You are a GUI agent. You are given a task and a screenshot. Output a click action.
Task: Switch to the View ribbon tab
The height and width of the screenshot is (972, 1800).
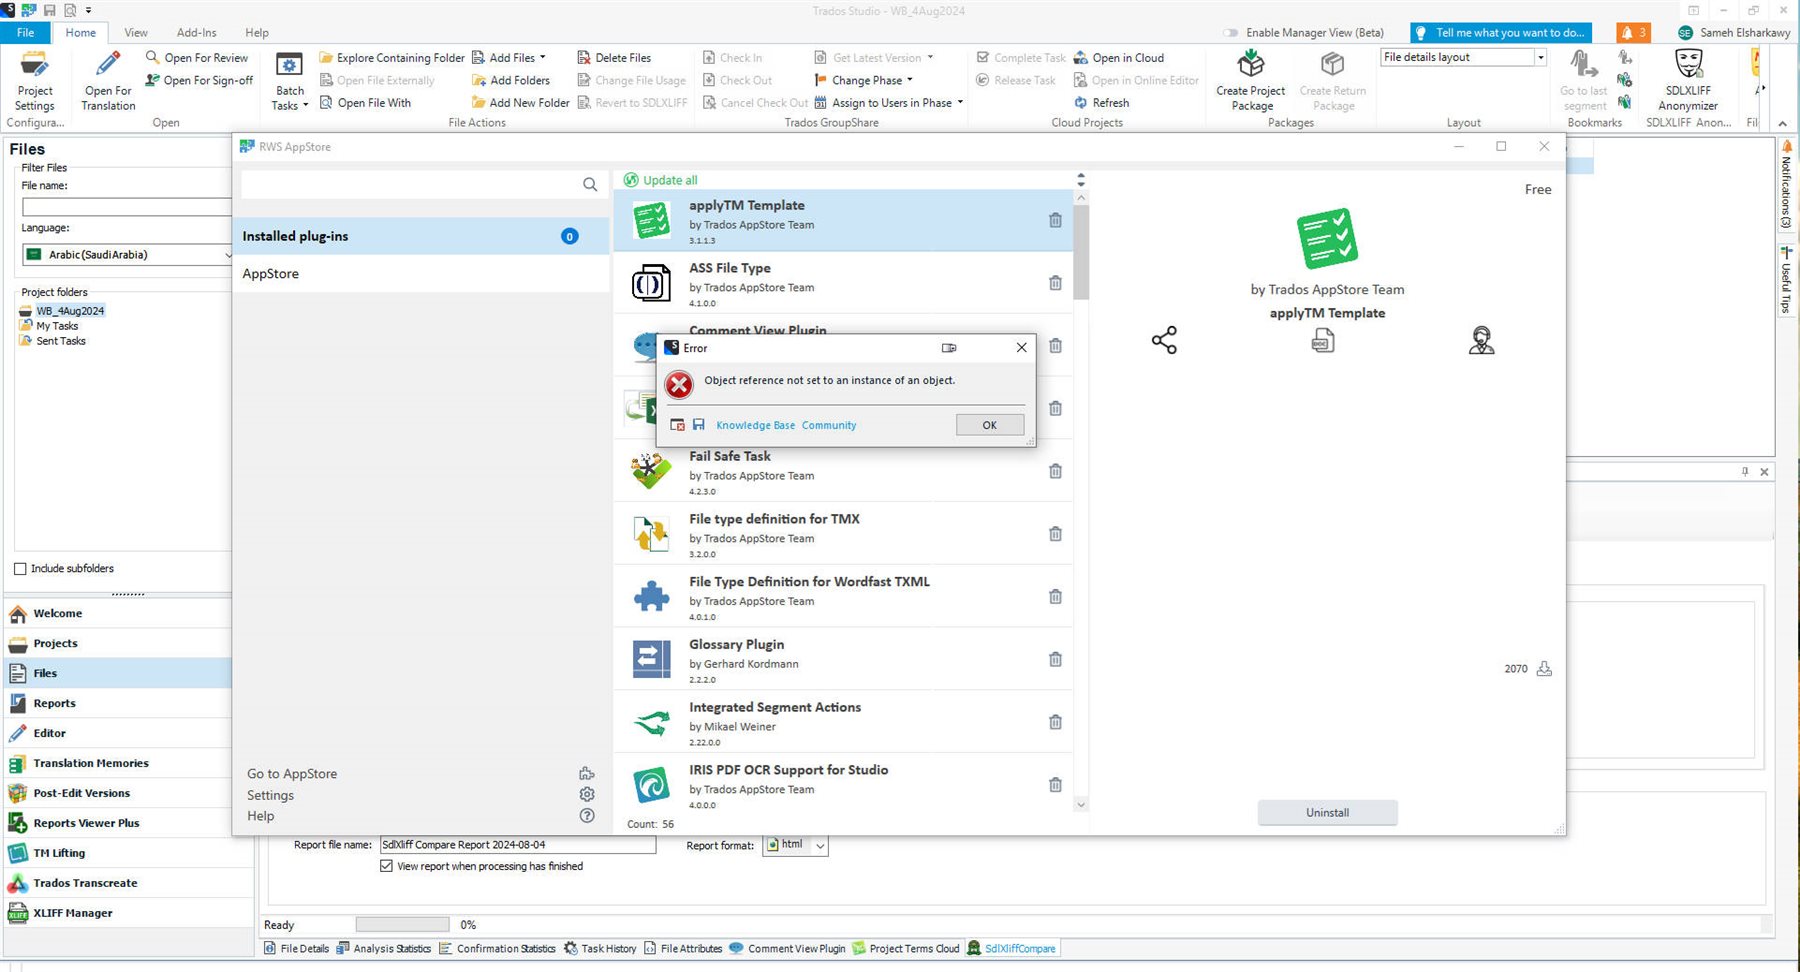point(136,33)
